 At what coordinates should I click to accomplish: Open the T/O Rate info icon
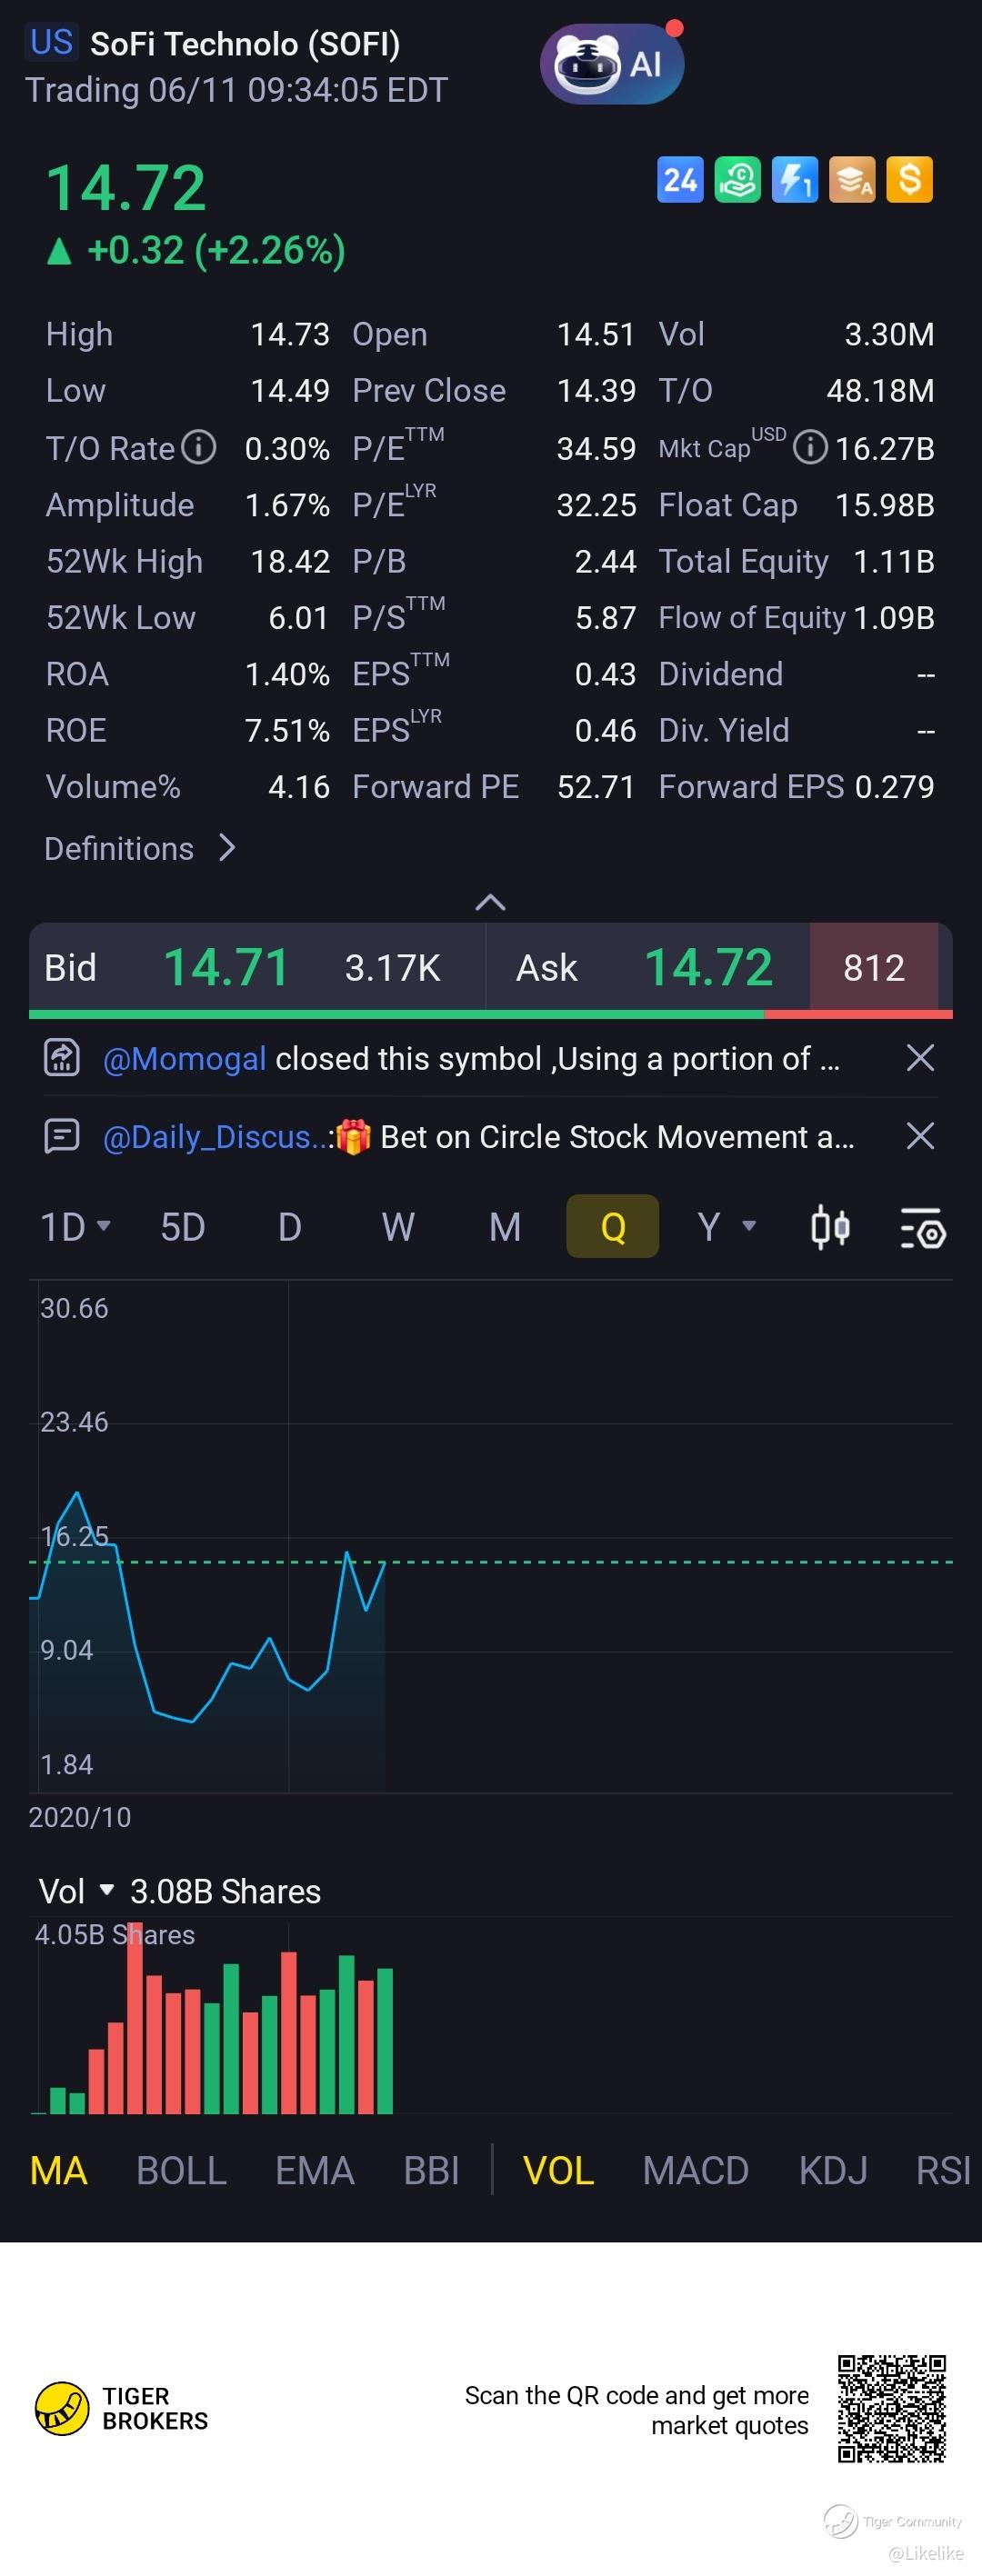199,447
